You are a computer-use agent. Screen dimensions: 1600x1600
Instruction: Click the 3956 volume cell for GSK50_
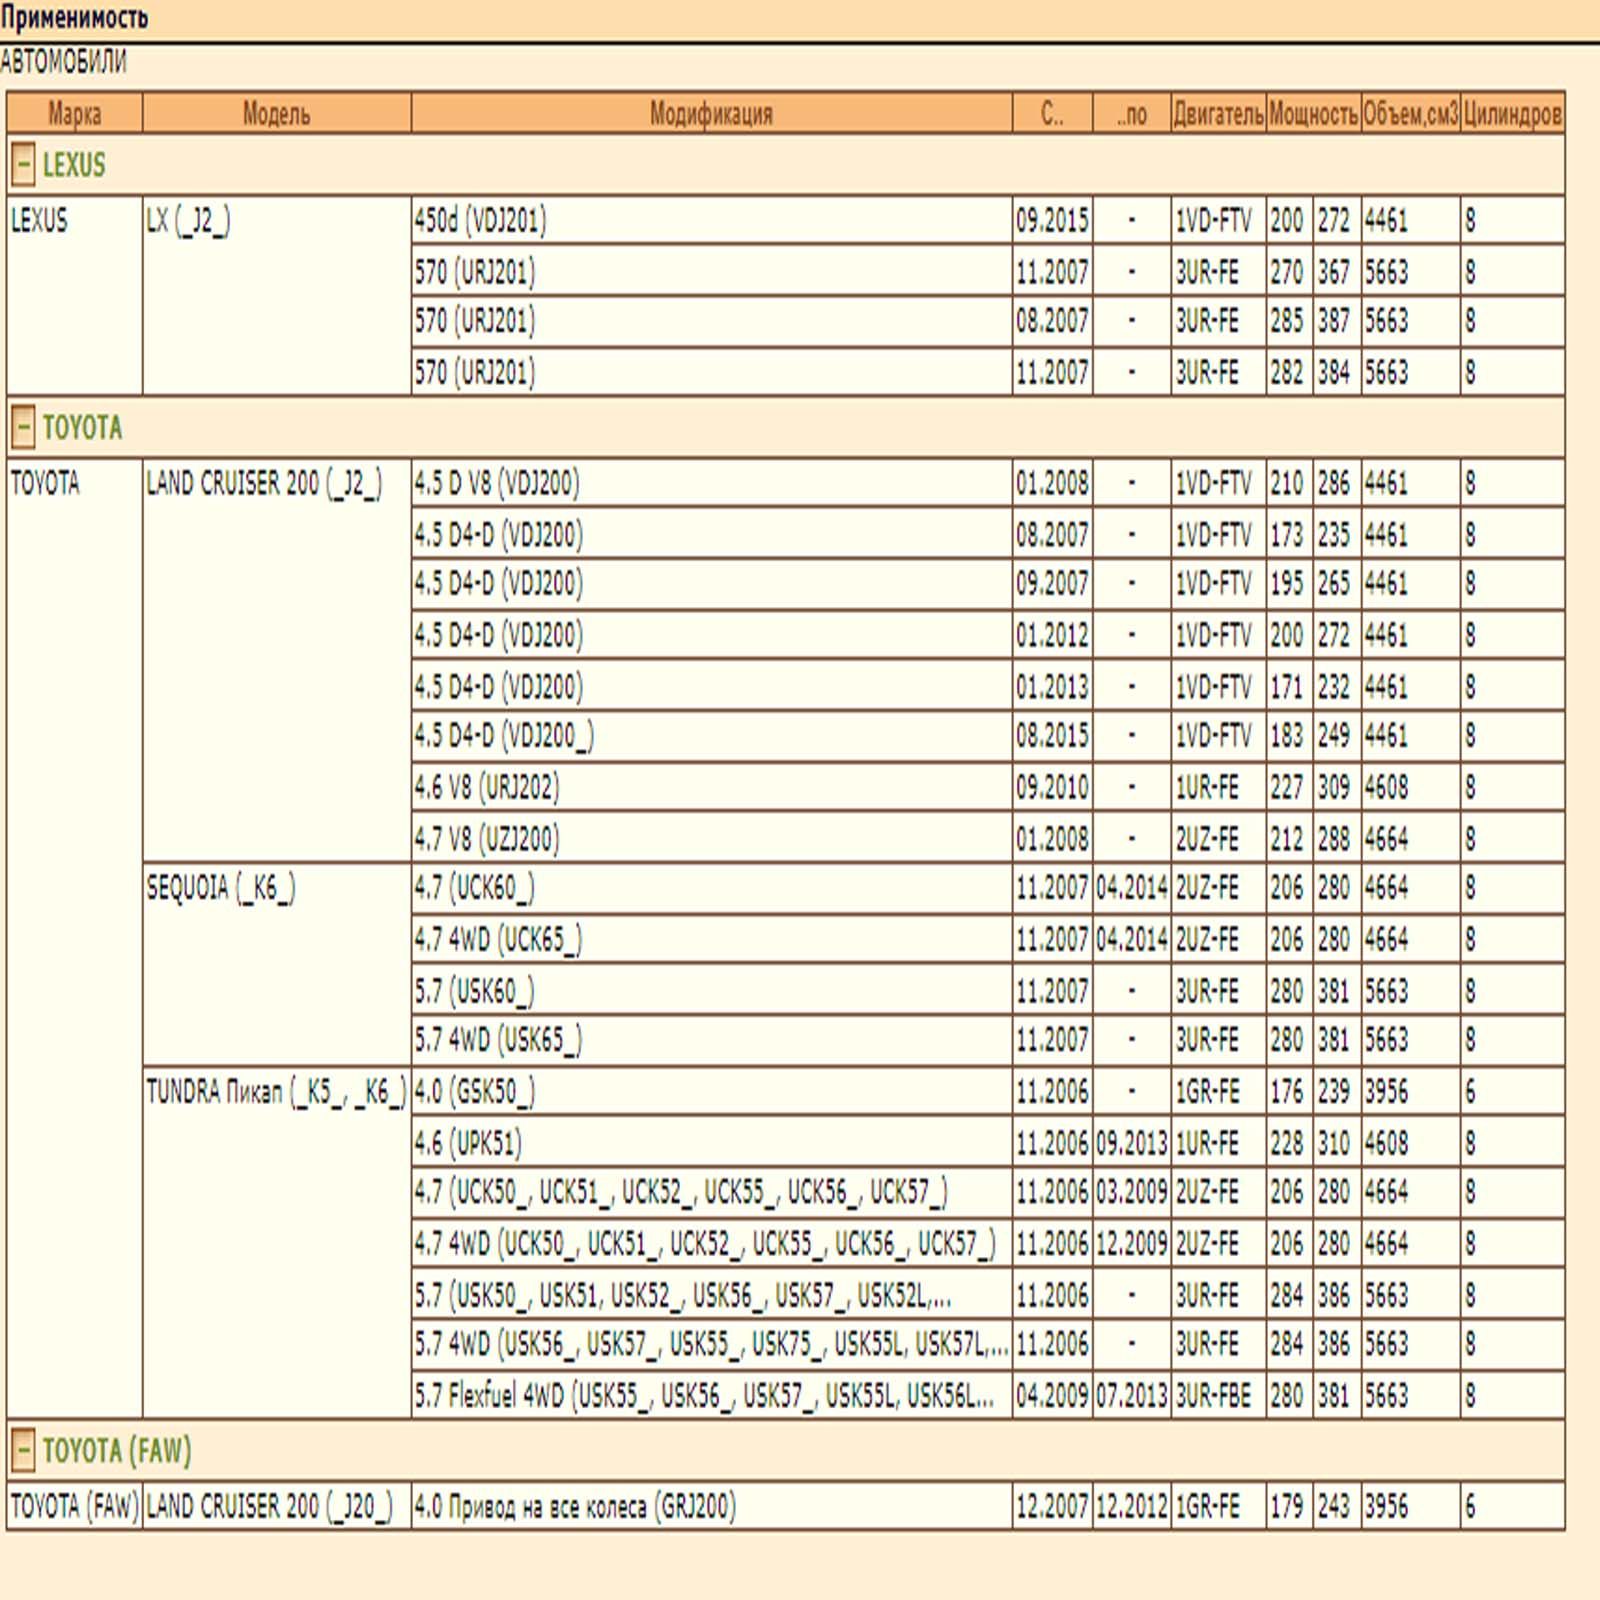[1411, 1092]
